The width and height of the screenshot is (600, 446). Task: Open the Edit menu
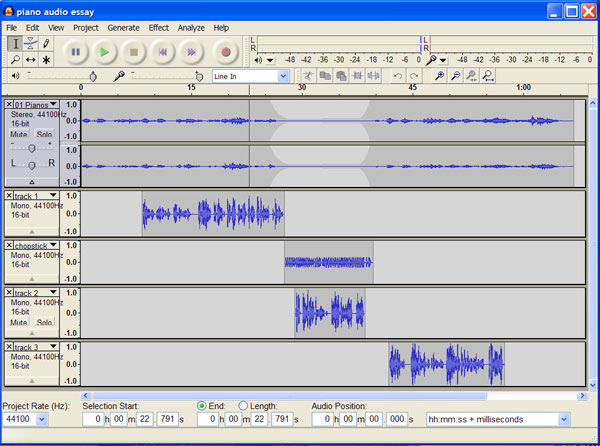[x=33, y=28]
